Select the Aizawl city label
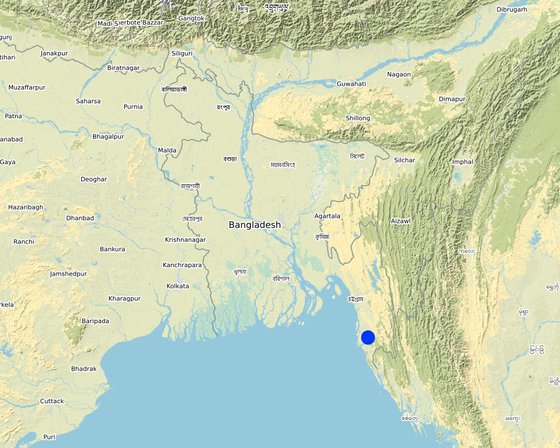The image size is (560, 448). pos(401,221)
